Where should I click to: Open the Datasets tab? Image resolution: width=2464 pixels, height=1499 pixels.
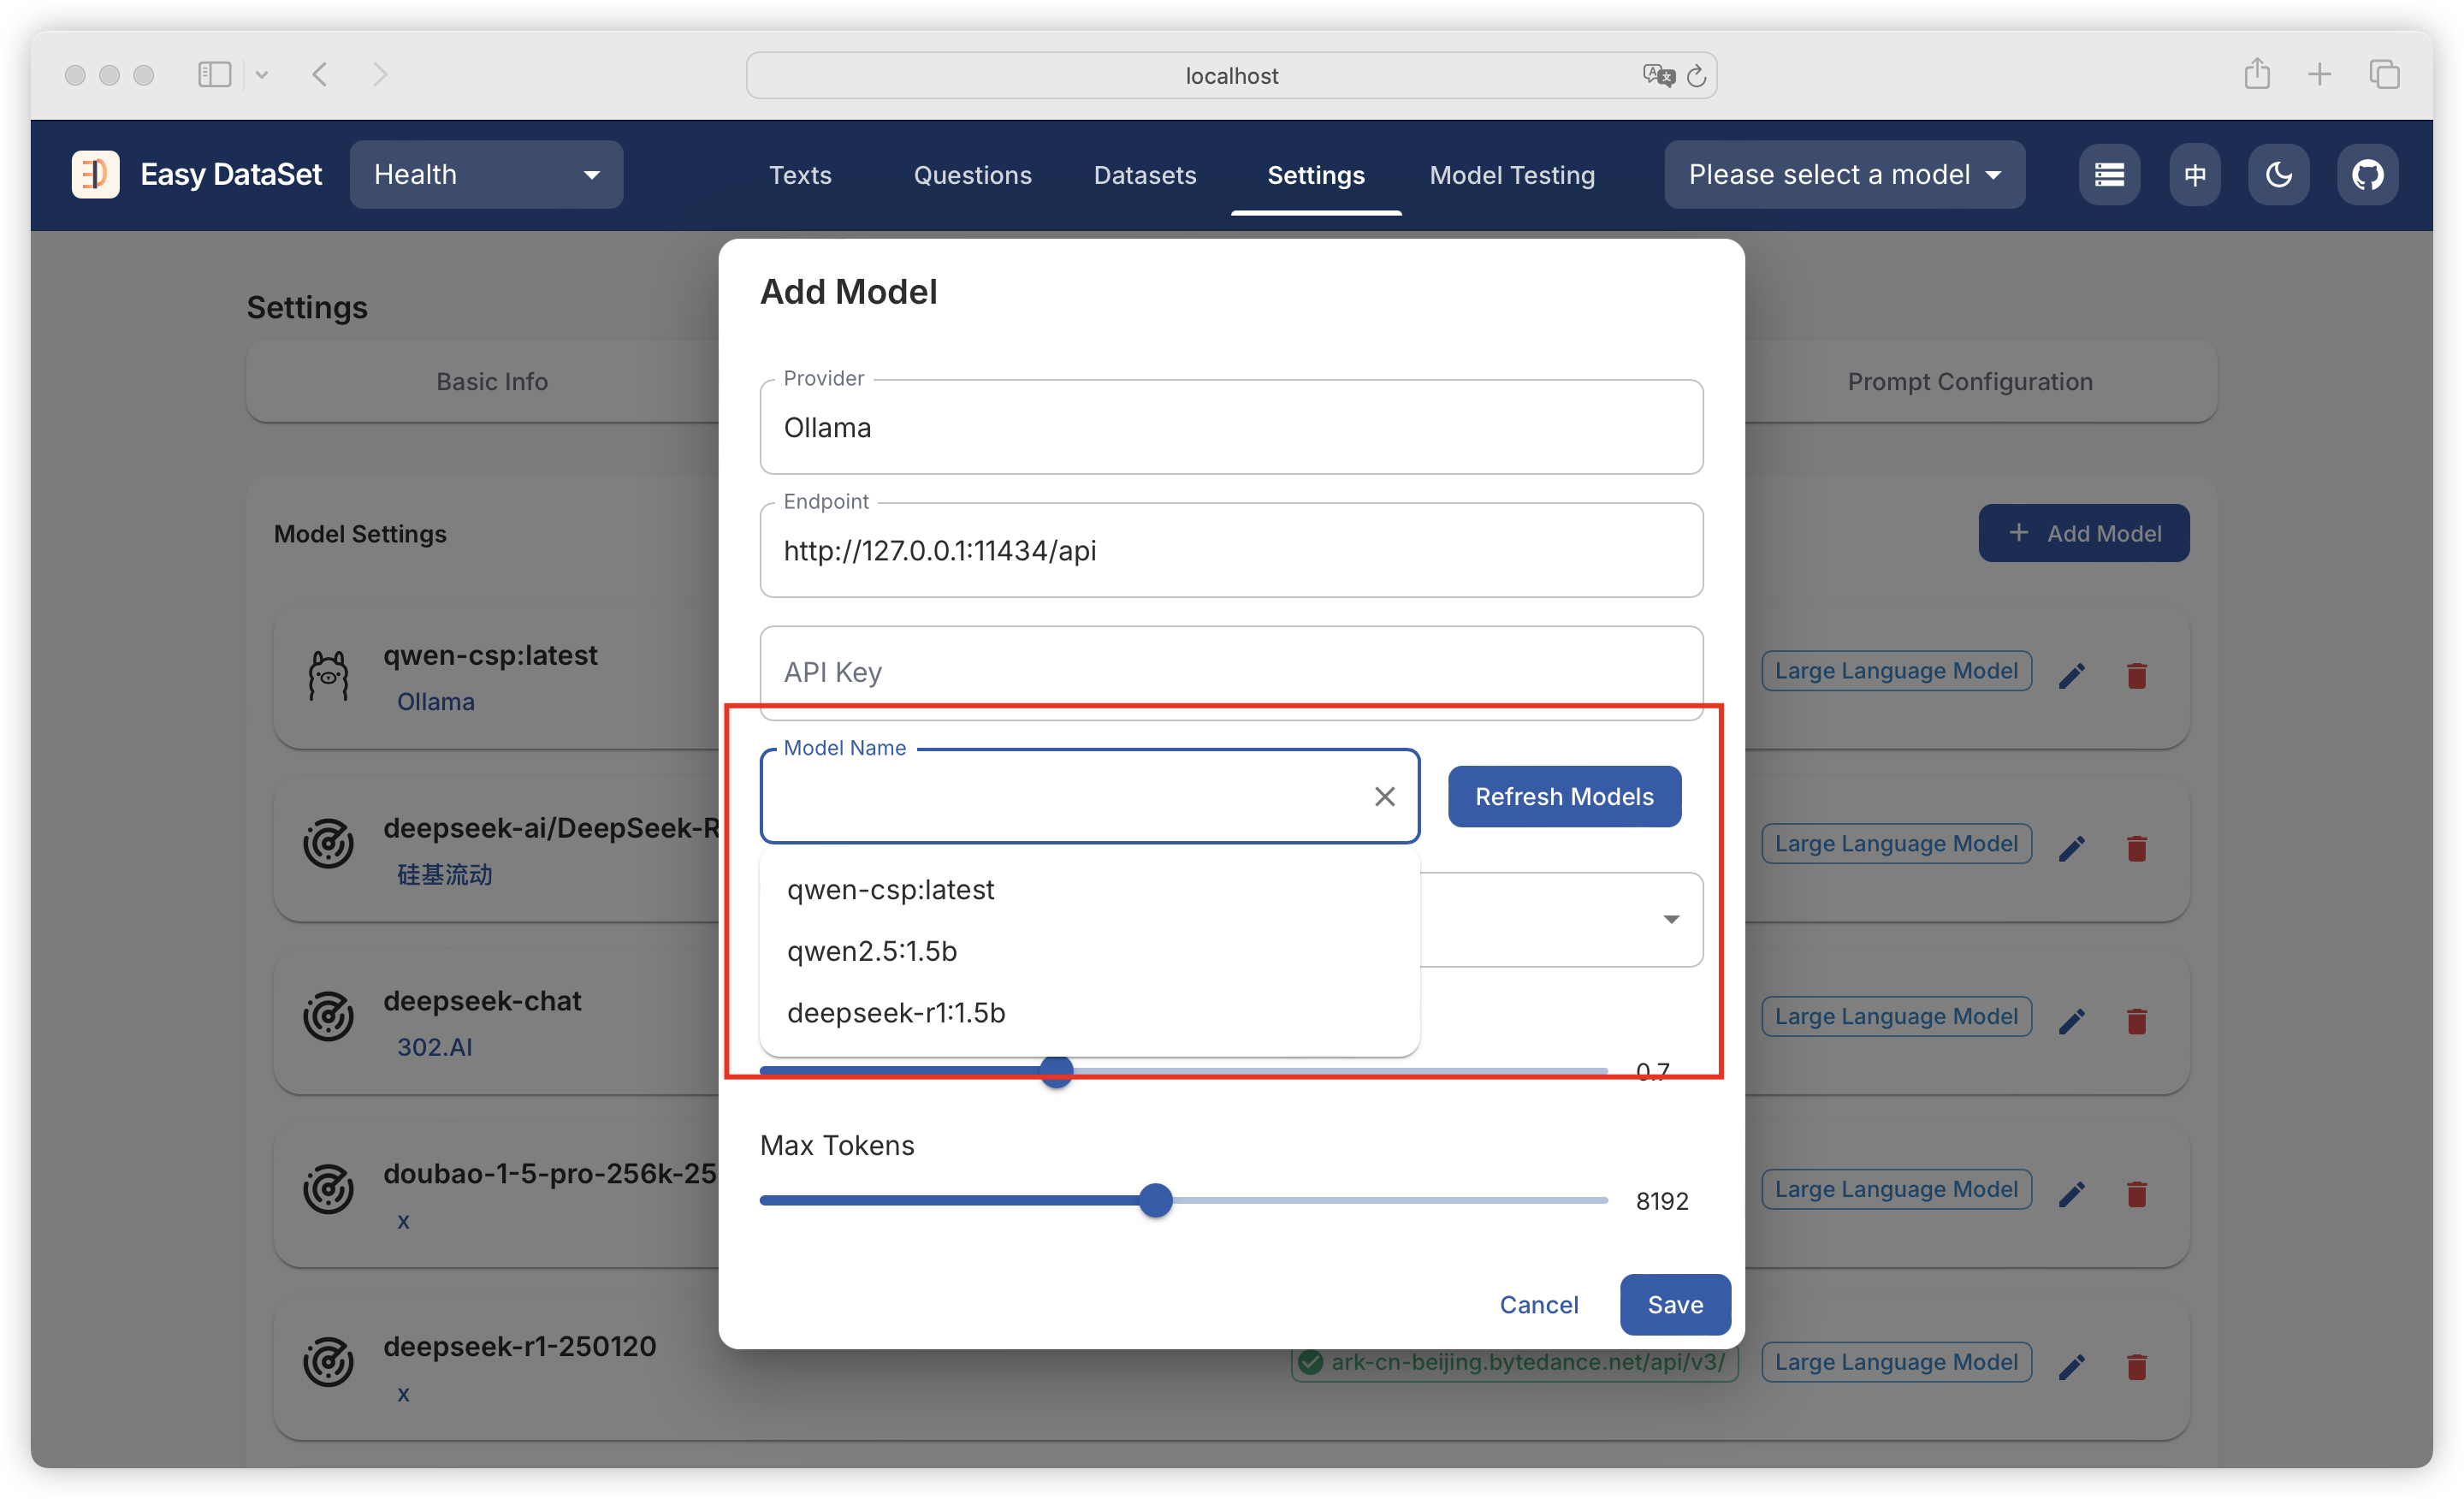pyautogui.click(x=1144, y=175)
